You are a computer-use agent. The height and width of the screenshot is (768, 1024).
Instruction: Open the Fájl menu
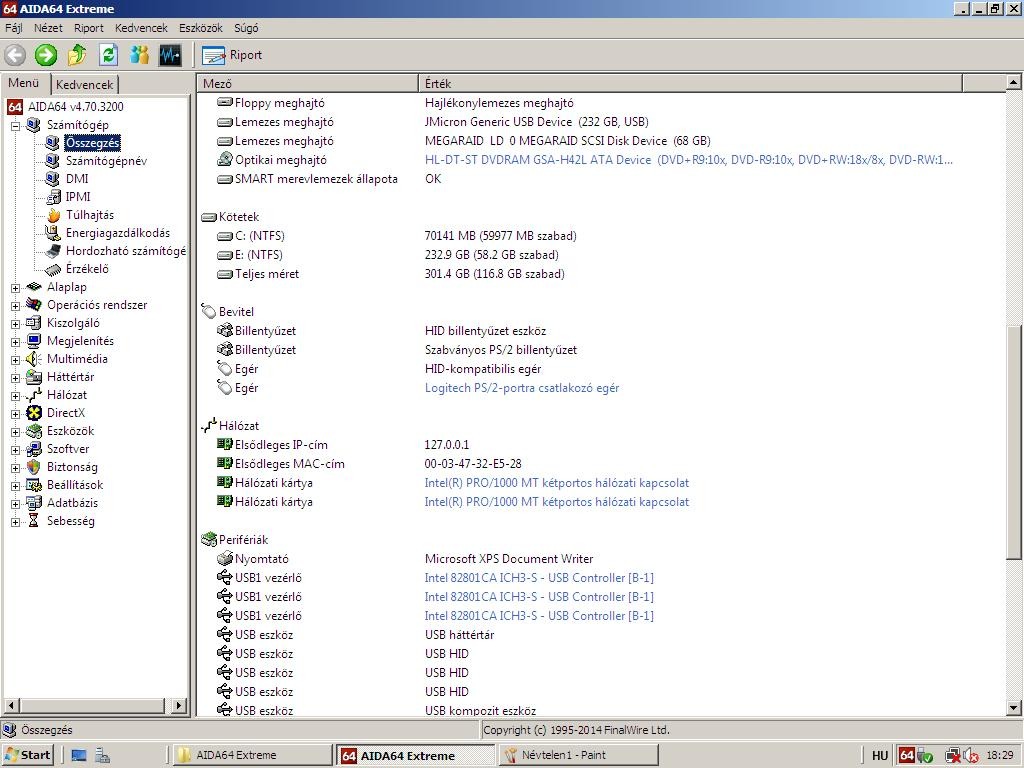click(x=14, y=28)
